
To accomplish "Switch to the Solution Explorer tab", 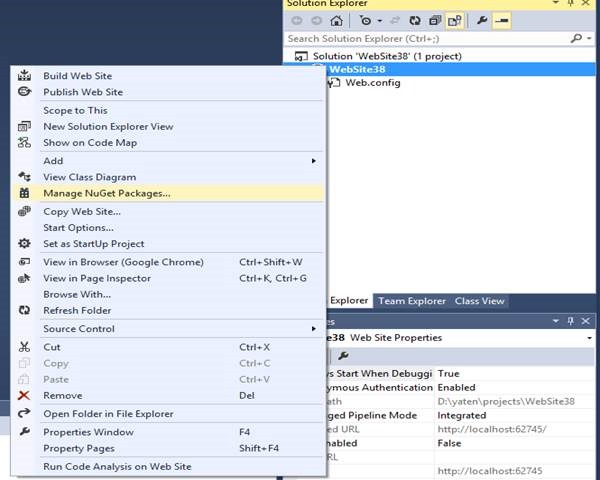I will point(348,300).
